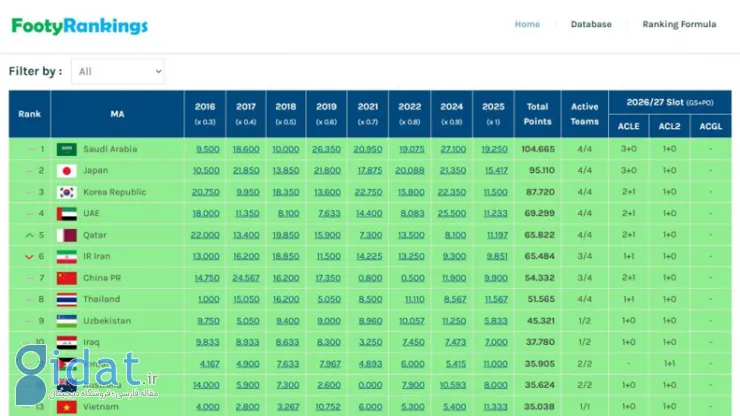Open Saudi Arabia's 2019 score 26.350

tap(326, 149)
